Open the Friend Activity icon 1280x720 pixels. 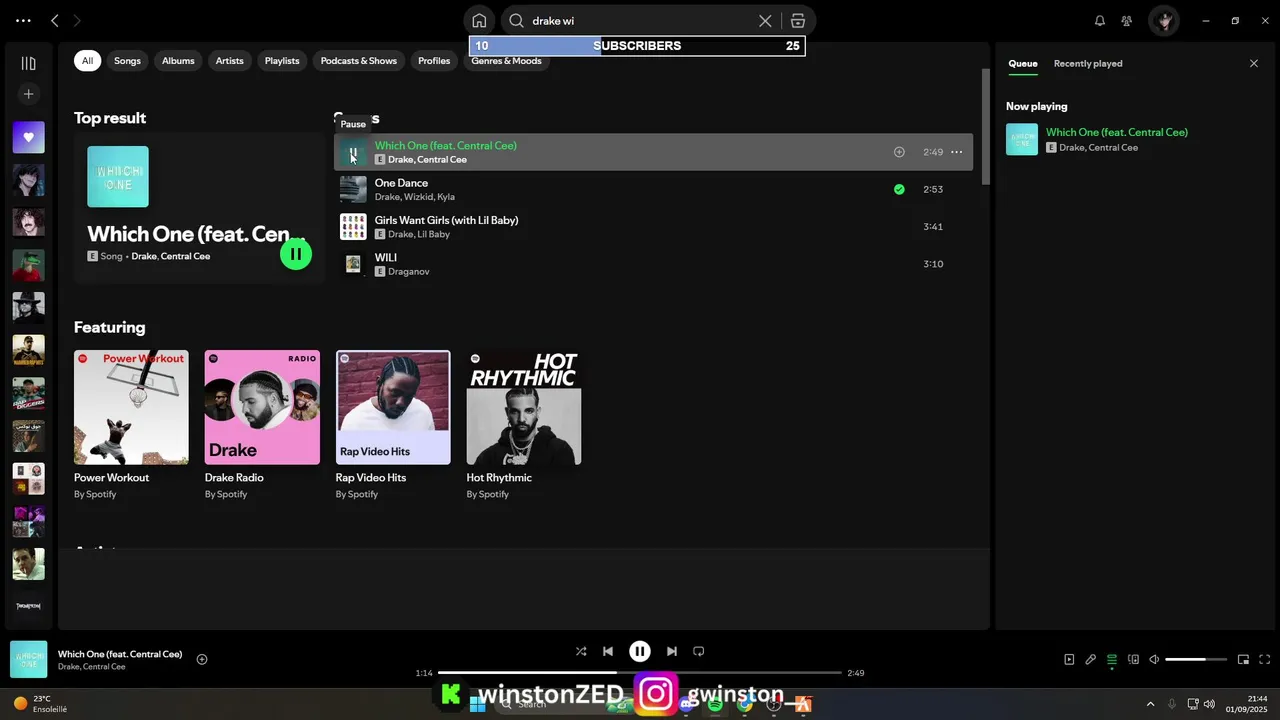[x=1127, y=20]
